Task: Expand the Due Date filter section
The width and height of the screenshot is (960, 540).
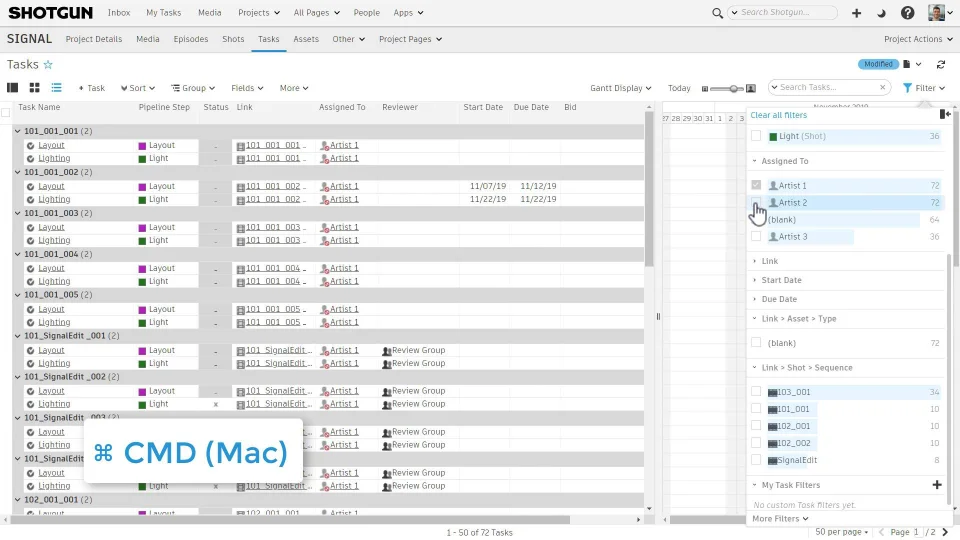Action: pyautogui.click(x=779, y=299)
